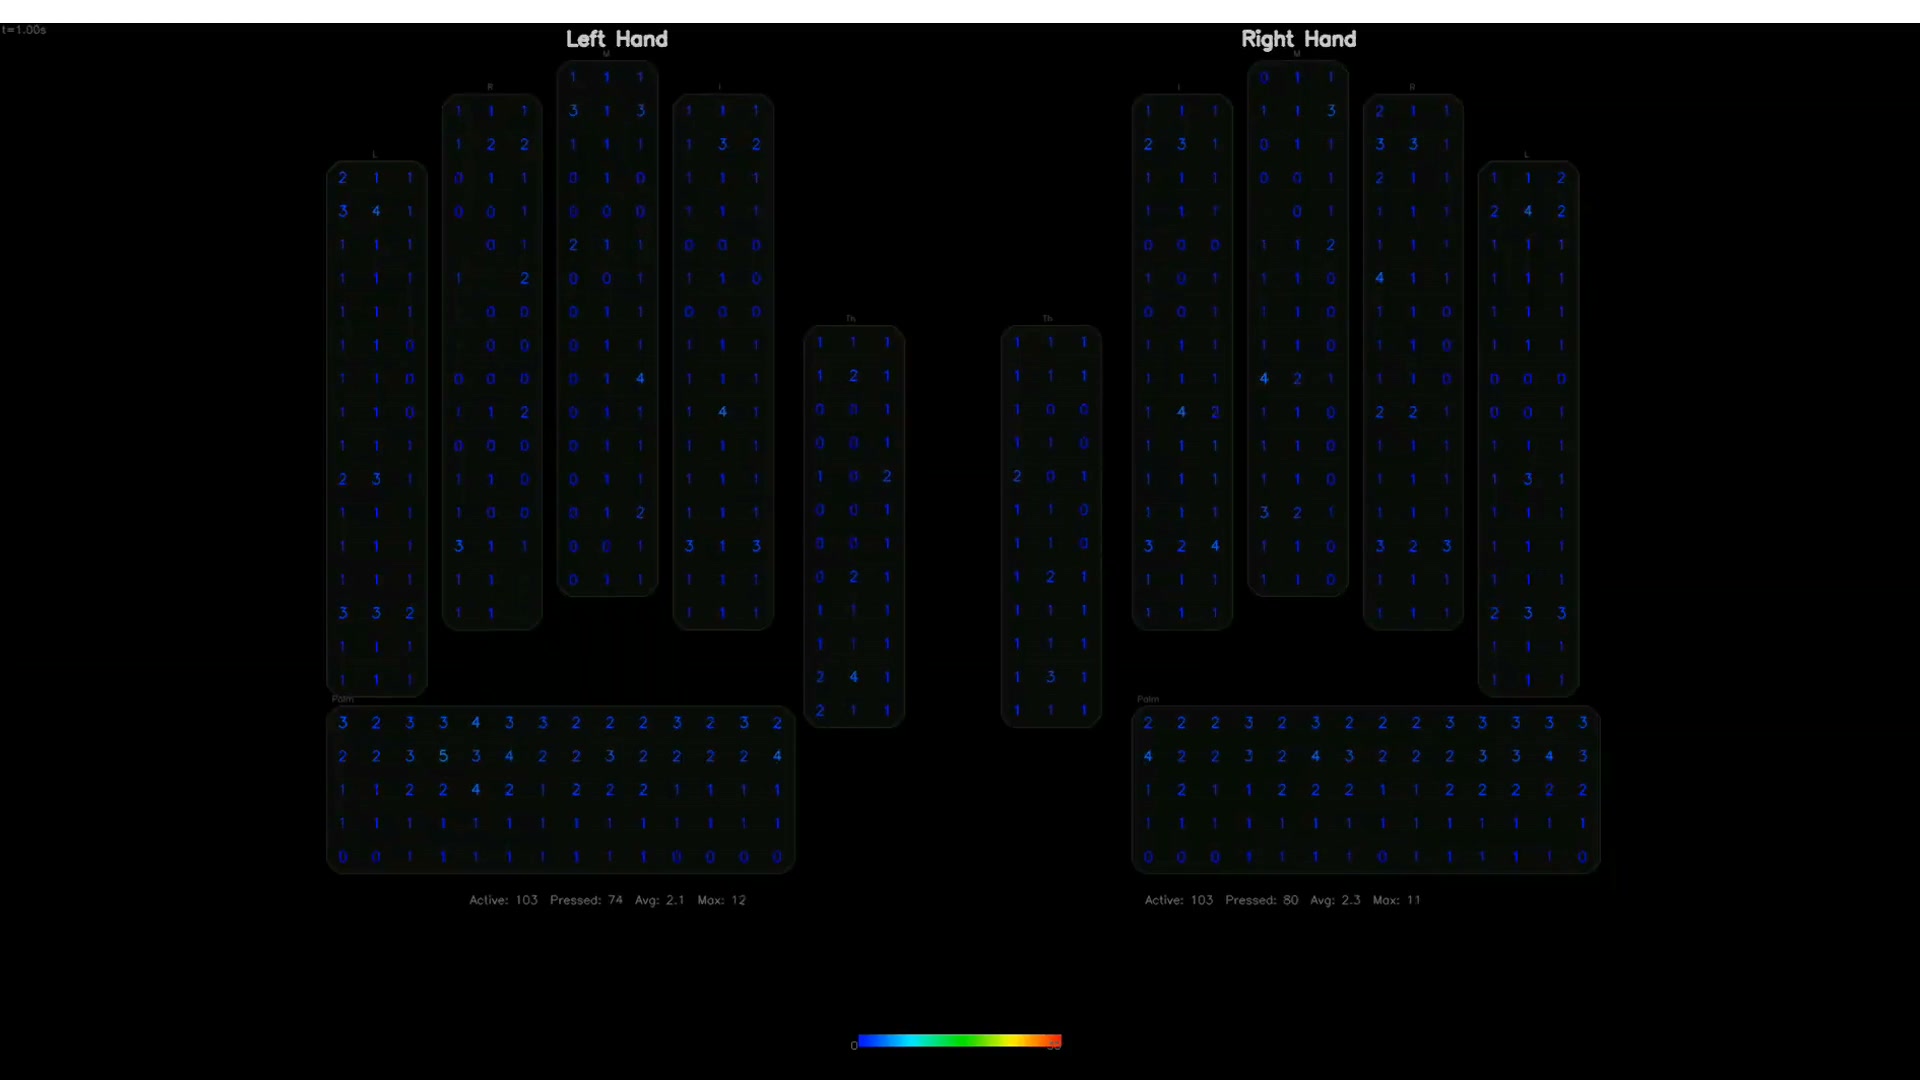
Task: Click the right hand 'Avg: 2.3' readout
Action: [x=1335, y=900]
